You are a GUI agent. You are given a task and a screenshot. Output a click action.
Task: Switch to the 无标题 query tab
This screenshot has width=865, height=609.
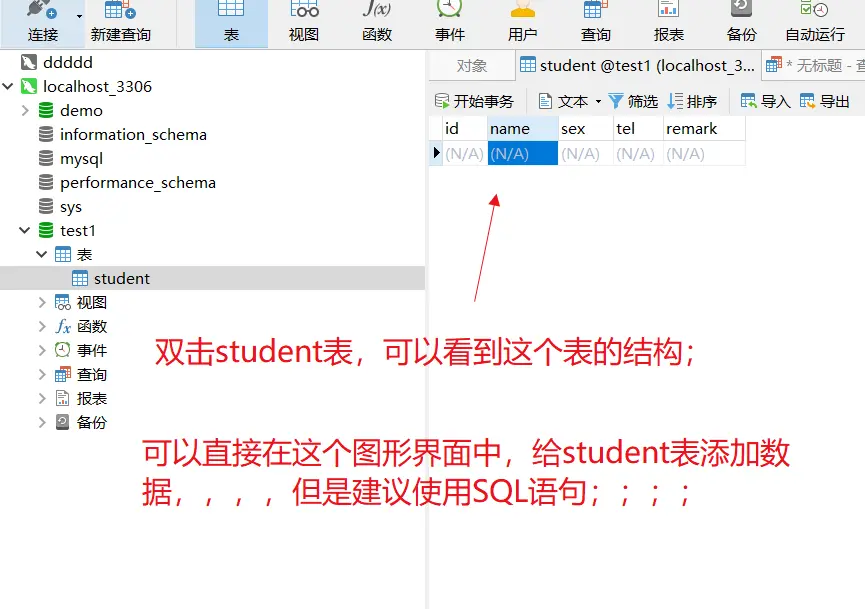814,66
